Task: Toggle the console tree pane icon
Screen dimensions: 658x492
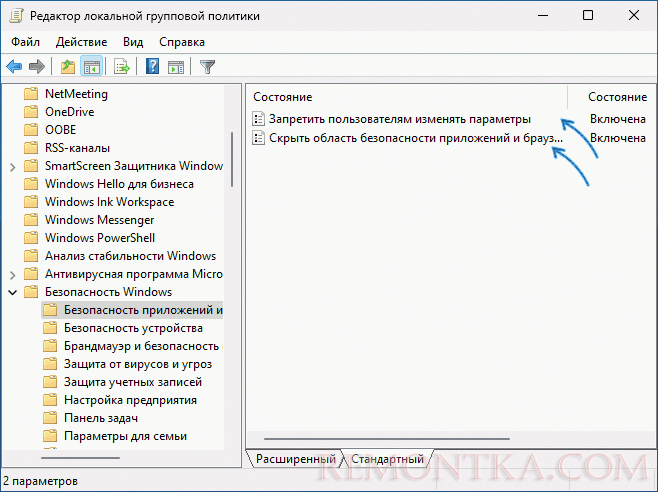Action: (91, 66)
